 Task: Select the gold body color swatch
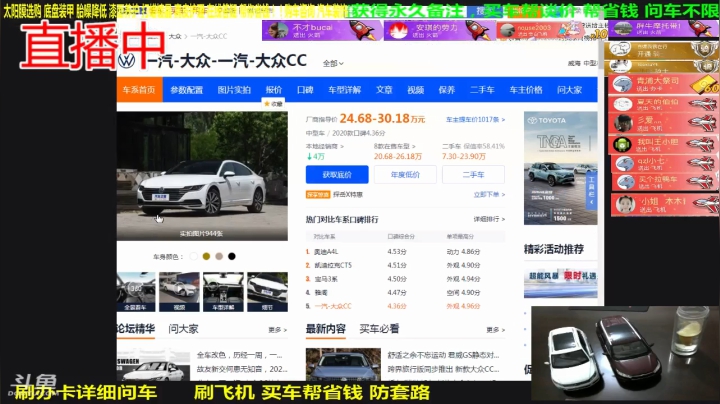click(x=207, y=256)
